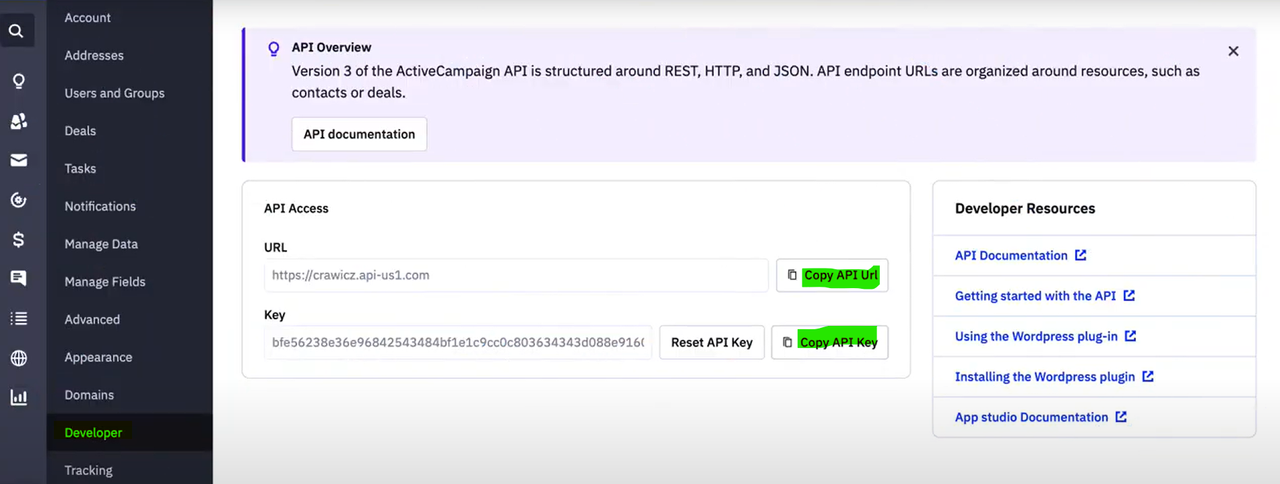Open Site globe icon in left rail
This screenshot has width=1280, height=484.
(18, 358)
